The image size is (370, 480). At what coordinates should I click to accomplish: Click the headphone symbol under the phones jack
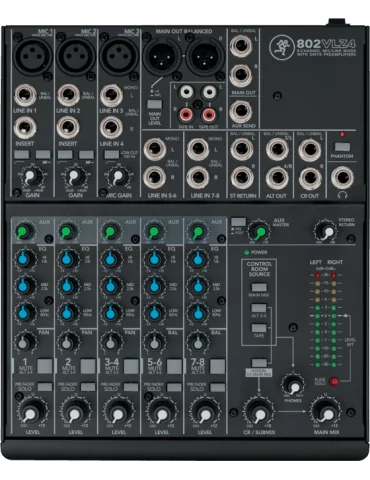[x=342, y=195]
